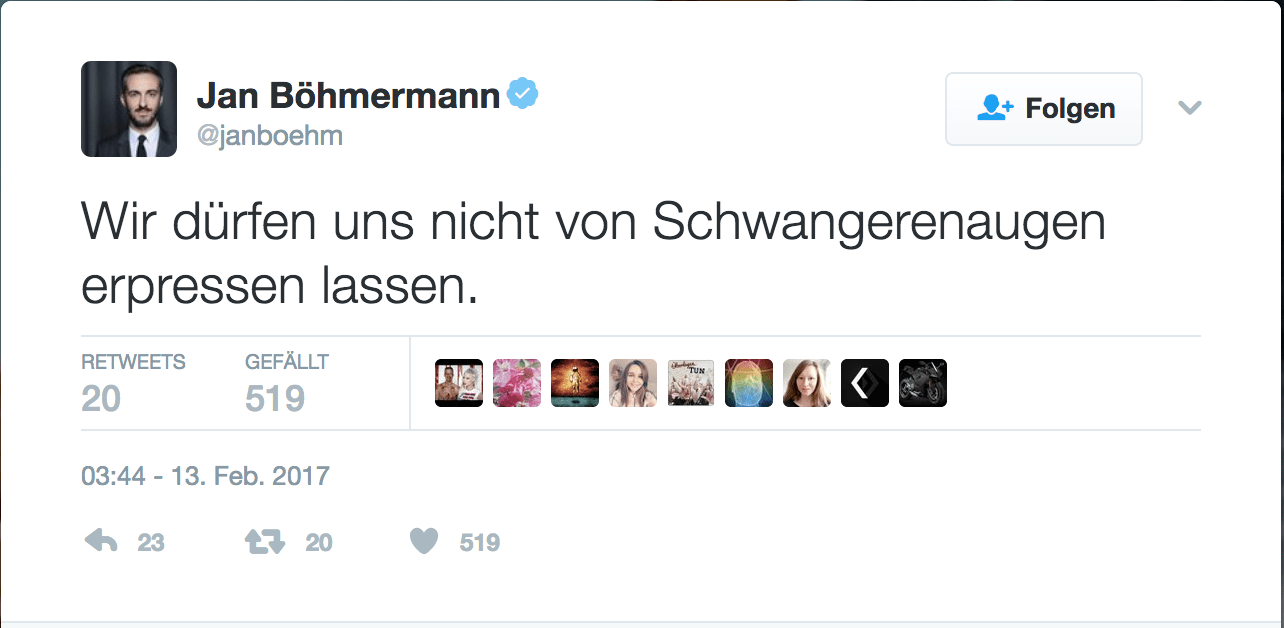The width and height of the screenshot is (1284, 628).
Task: Open liker avatar showing an astronaut
Action: pyautogui.click(x=575, y=383)
